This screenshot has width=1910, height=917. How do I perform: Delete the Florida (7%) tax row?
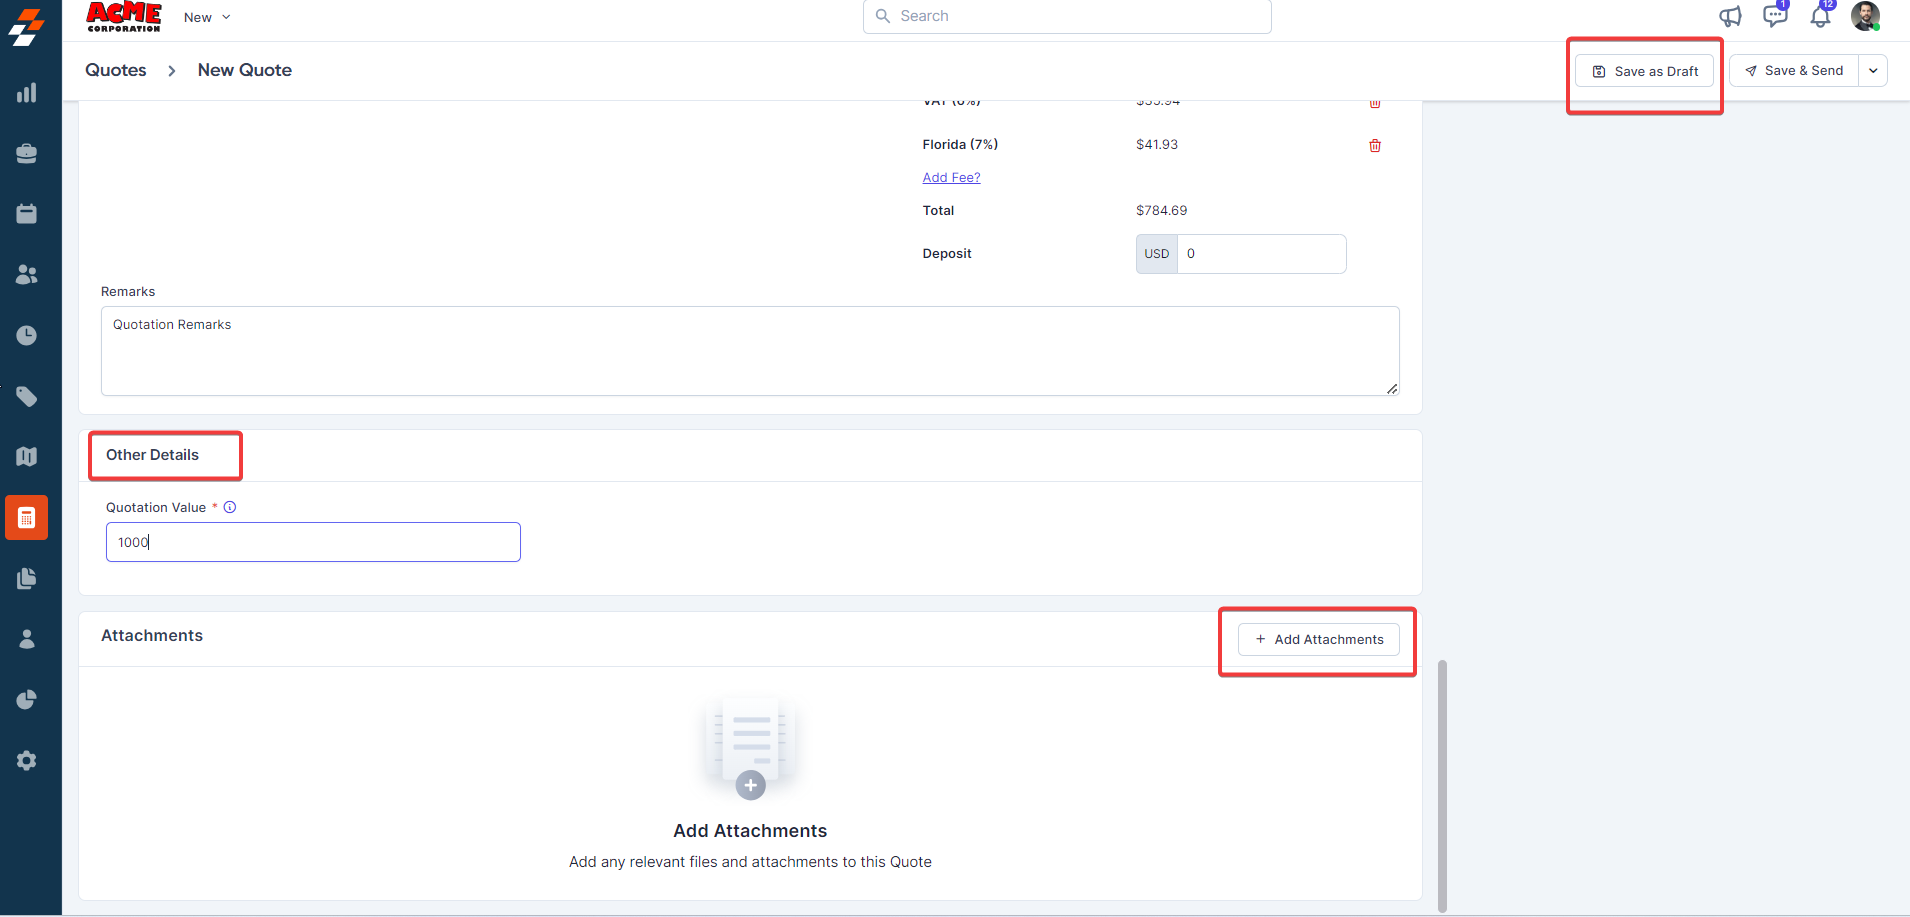coord(1375,146)
